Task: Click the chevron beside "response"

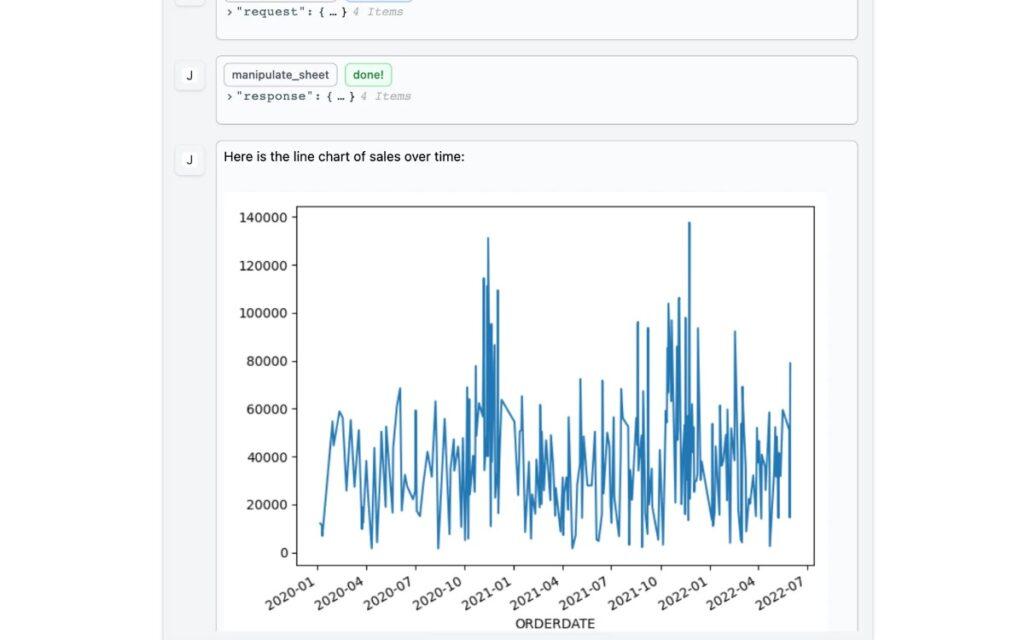Action: [x=227, y=96]
